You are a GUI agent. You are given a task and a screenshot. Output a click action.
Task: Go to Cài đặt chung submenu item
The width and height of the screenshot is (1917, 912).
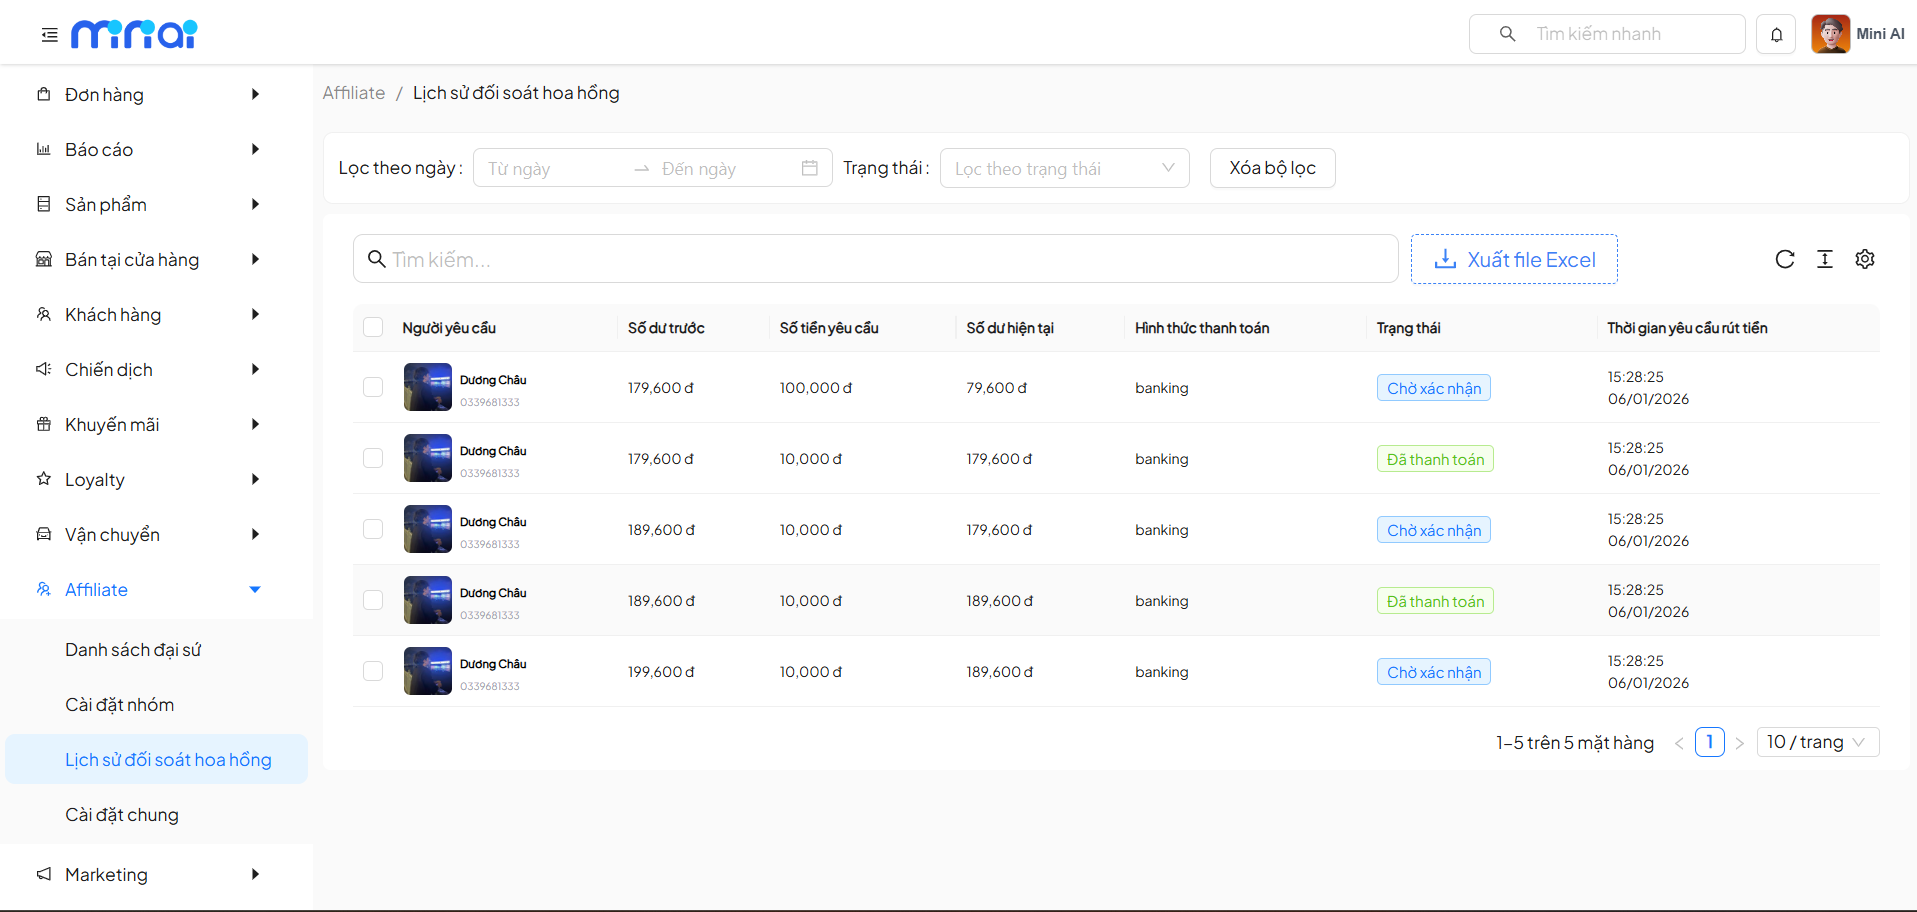pos(122,815)
